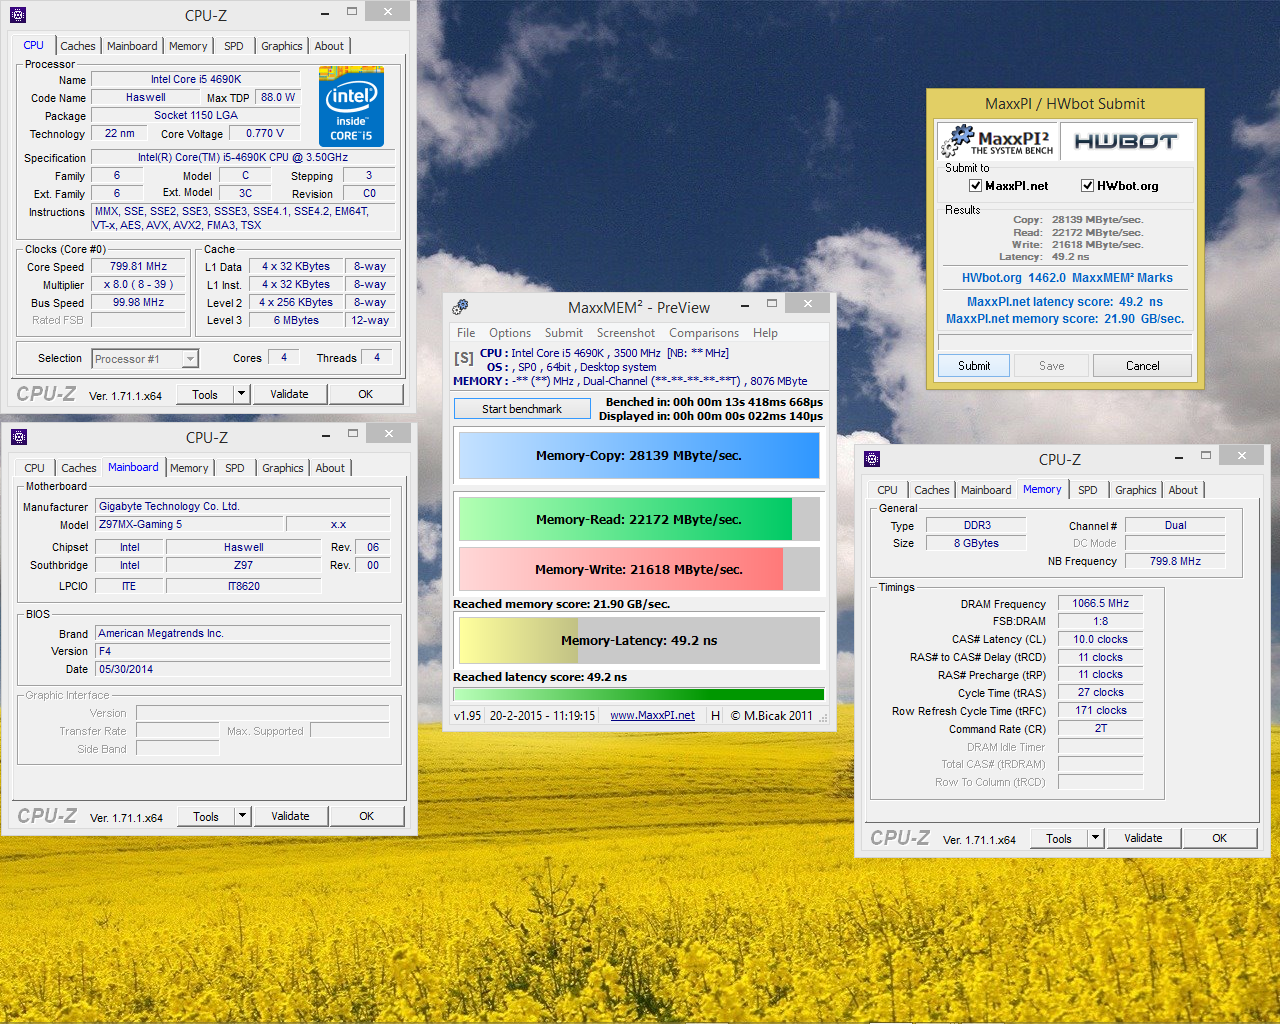Minimize the CPU-Z Memory window

point(1180,457)
